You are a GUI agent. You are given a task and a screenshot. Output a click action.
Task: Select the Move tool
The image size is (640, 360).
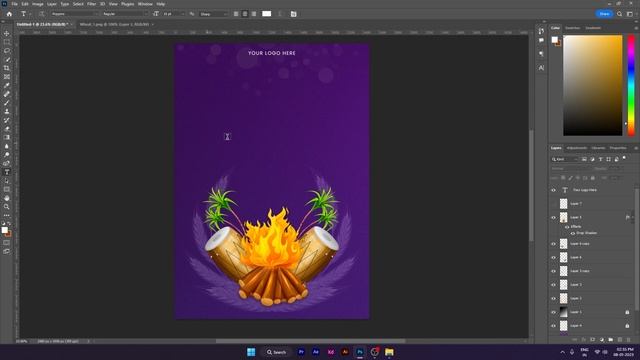tap(7, 33)
